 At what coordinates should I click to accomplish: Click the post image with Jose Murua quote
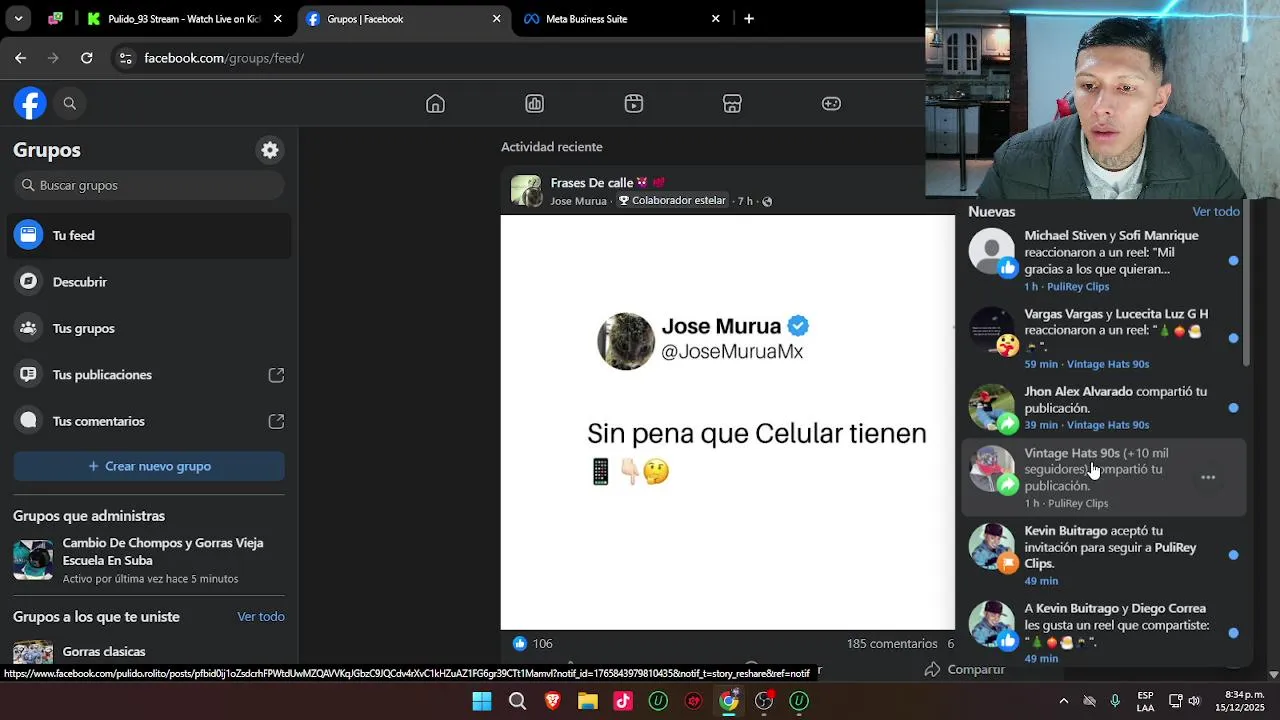(x=728, y=422)
